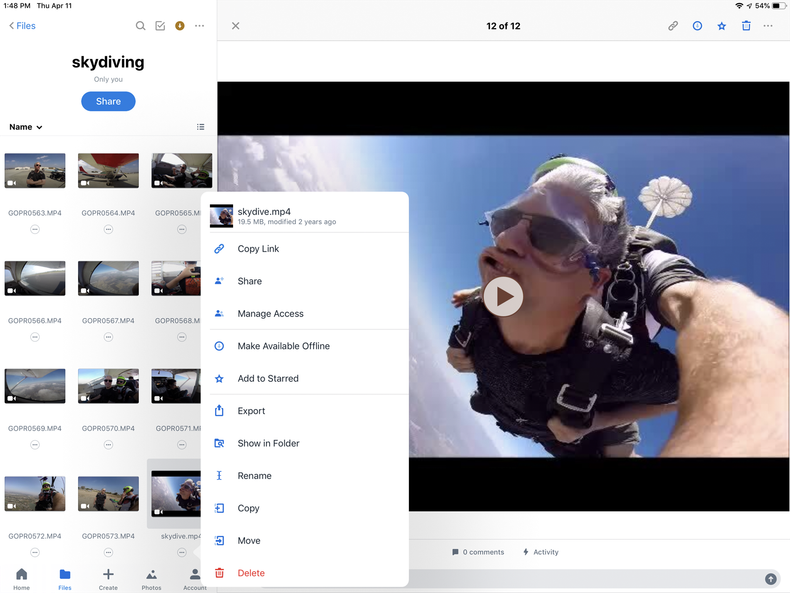This screenshot has height=593, width=790.
Task: Tap the send arrow beside comment field
Action: (x=771, y=579)
